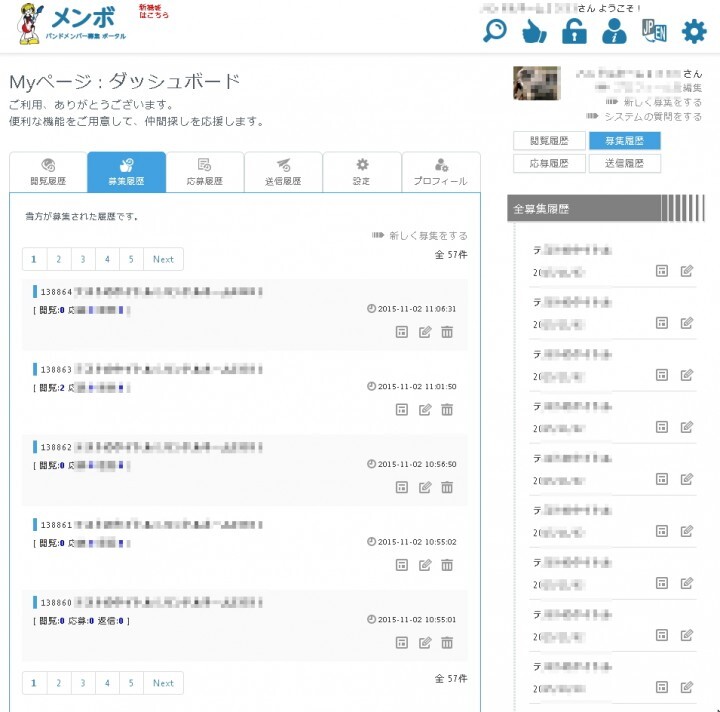This screenshot has height=712, width=720.
Task: Click Next in bottom pagination
Action: click(x=163, y=683)
